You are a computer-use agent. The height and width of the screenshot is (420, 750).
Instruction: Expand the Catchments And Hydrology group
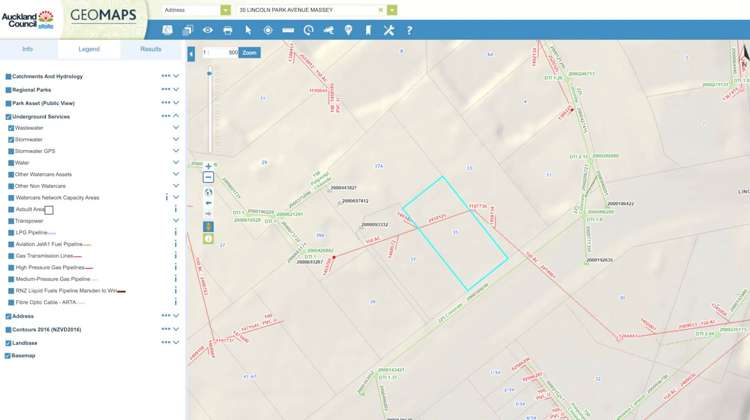coord(176,76)
